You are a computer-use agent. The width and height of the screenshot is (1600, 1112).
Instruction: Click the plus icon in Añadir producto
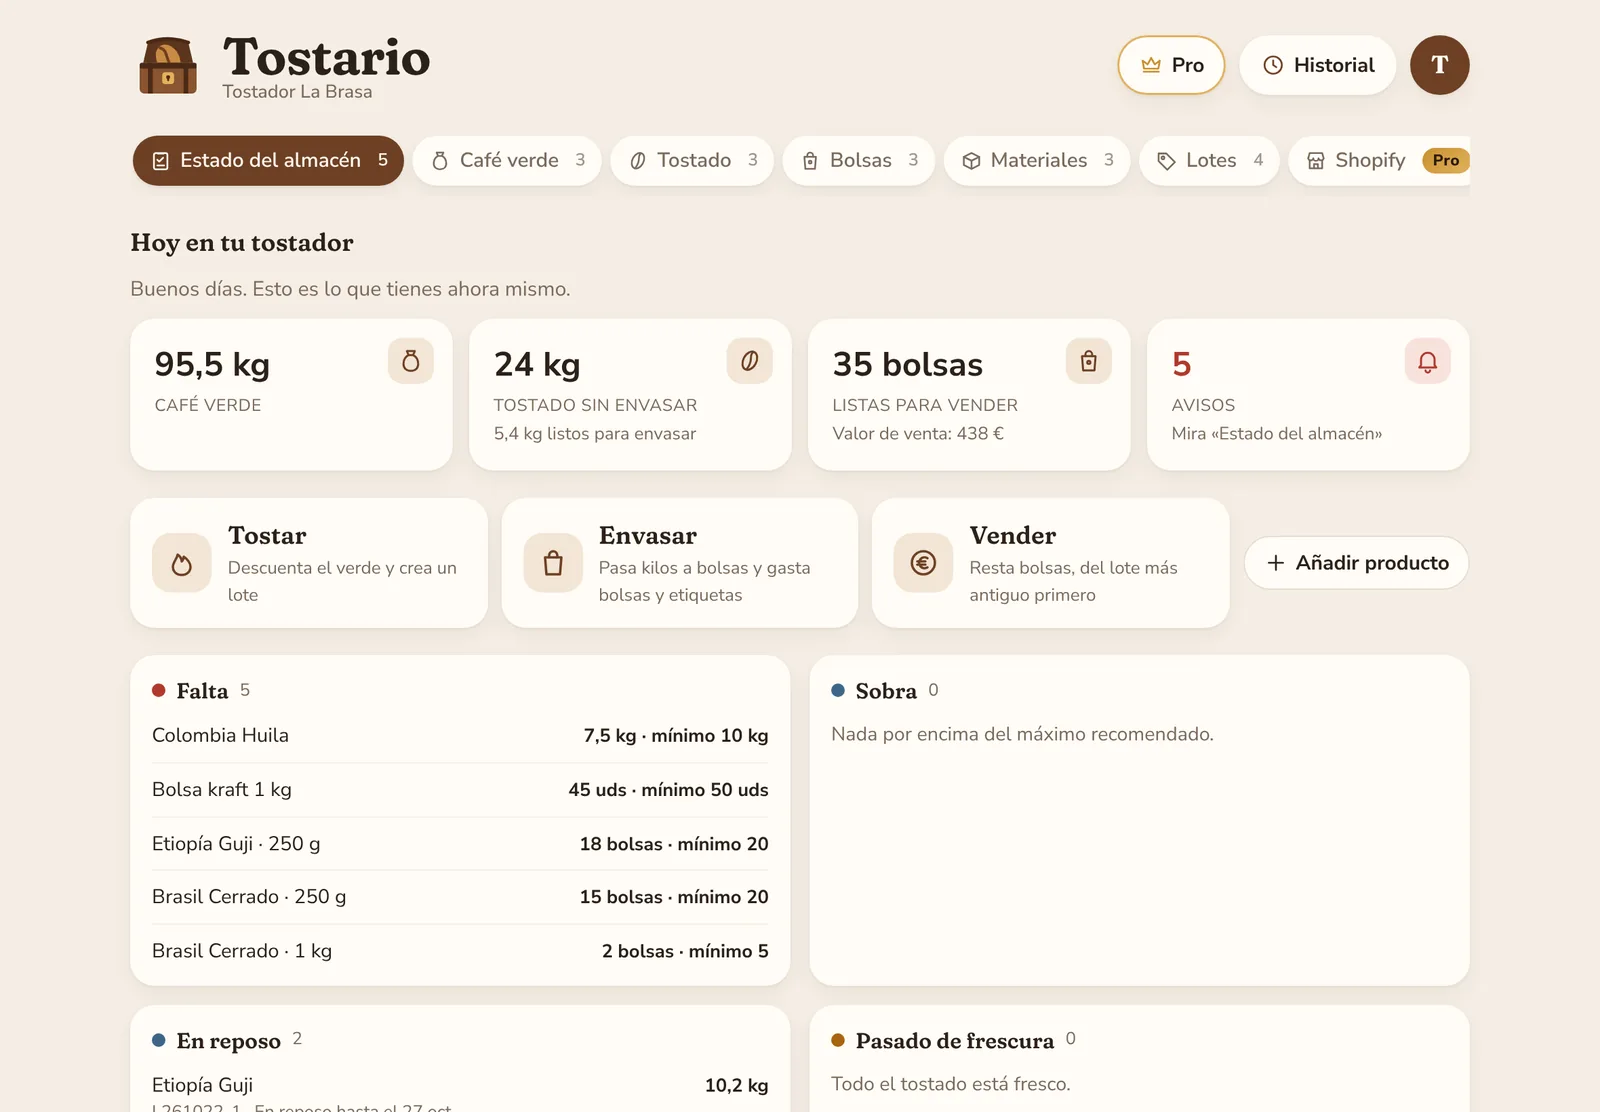[1276, 563]
